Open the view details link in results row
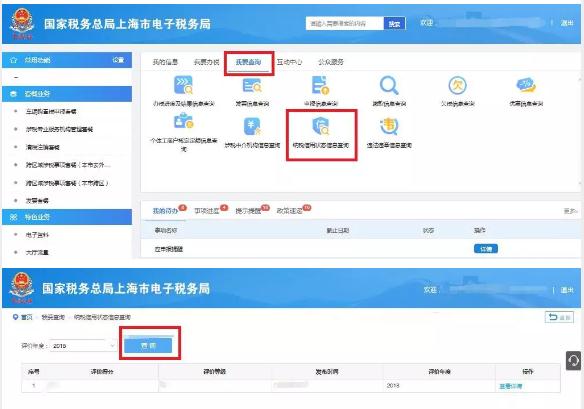 tap(511, 386)
